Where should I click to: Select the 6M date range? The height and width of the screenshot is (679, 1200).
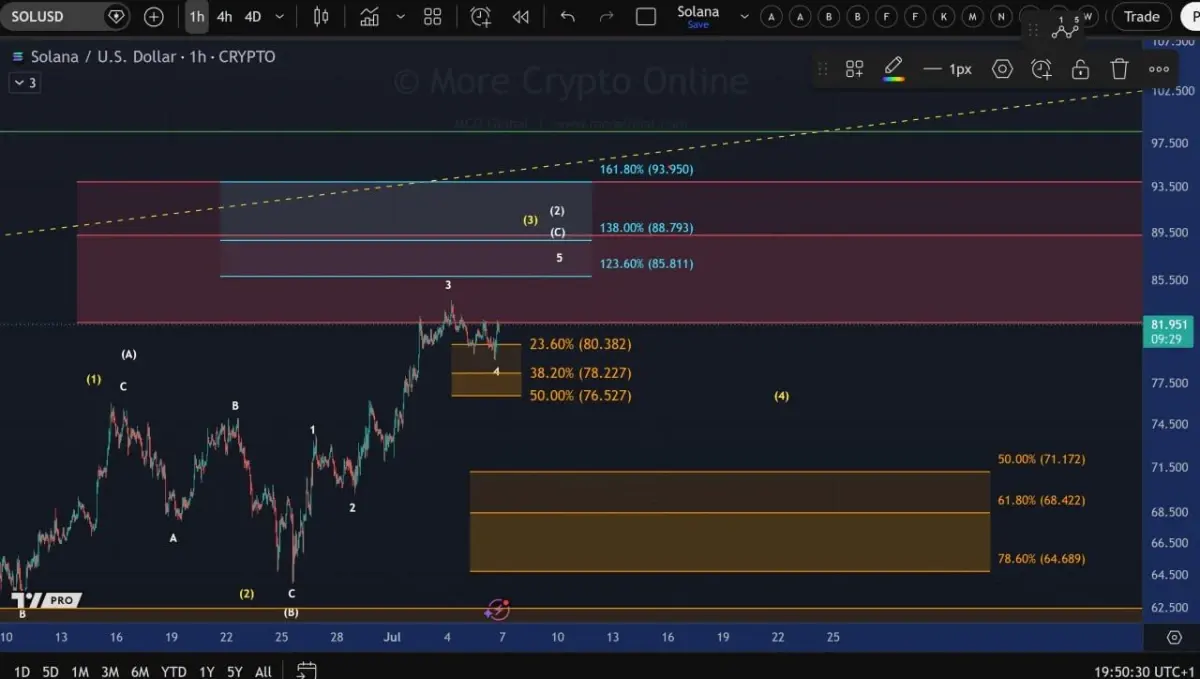(x=140, y=671)
